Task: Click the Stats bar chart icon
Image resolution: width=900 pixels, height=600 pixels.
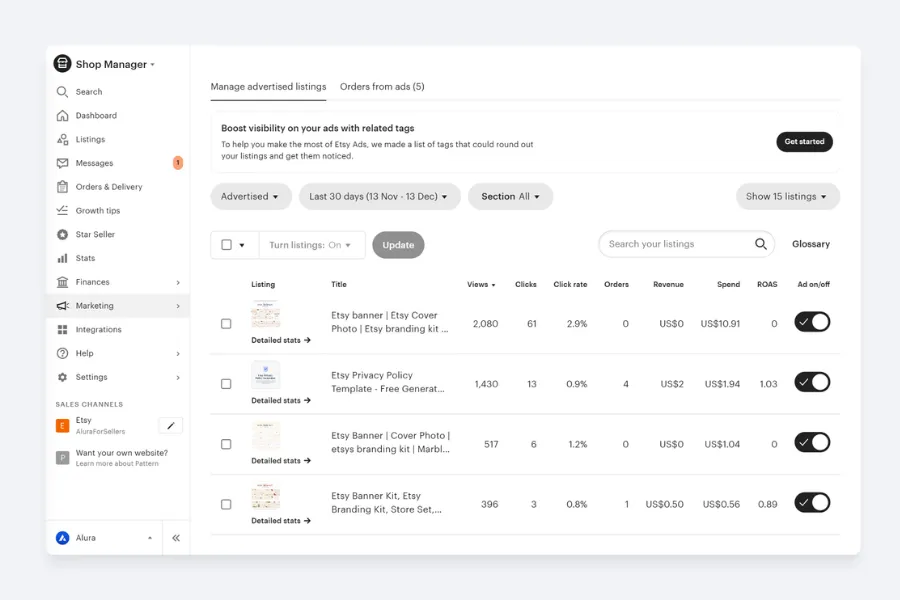Action: click(62, 258)
